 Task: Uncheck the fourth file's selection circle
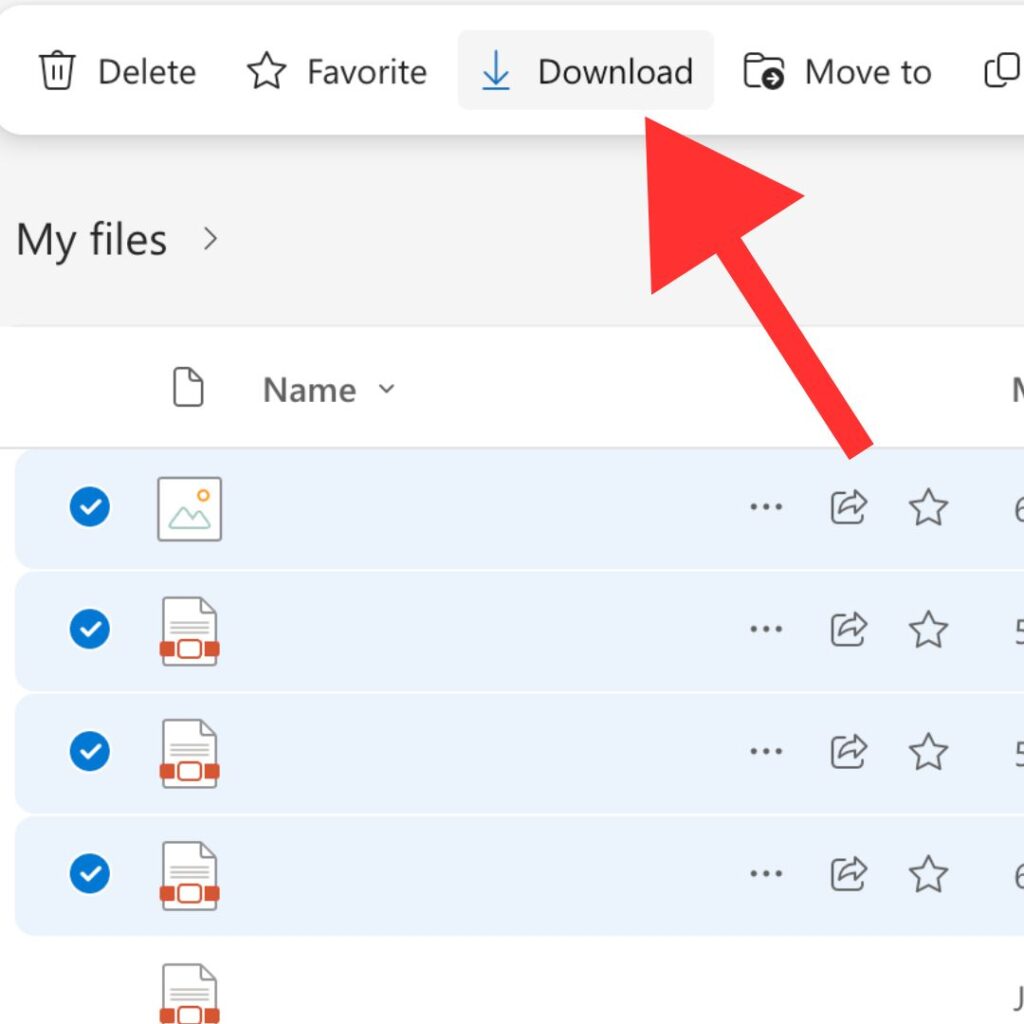(x=90, y=875)
